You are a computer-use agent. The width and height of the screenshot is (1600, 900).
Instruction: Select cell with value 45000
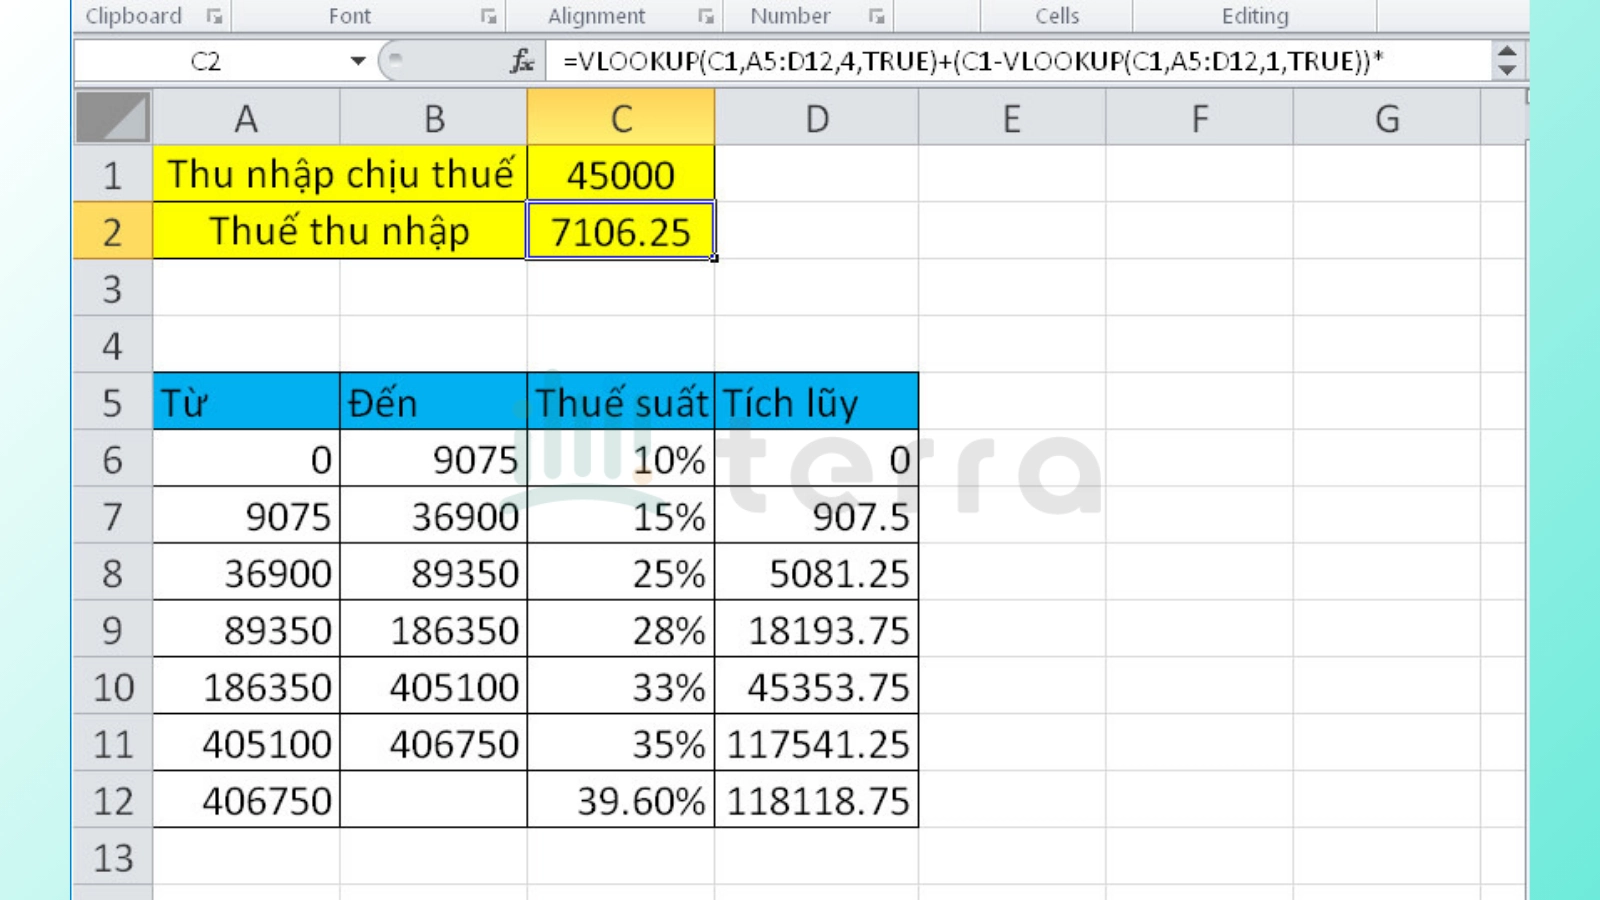621,174
